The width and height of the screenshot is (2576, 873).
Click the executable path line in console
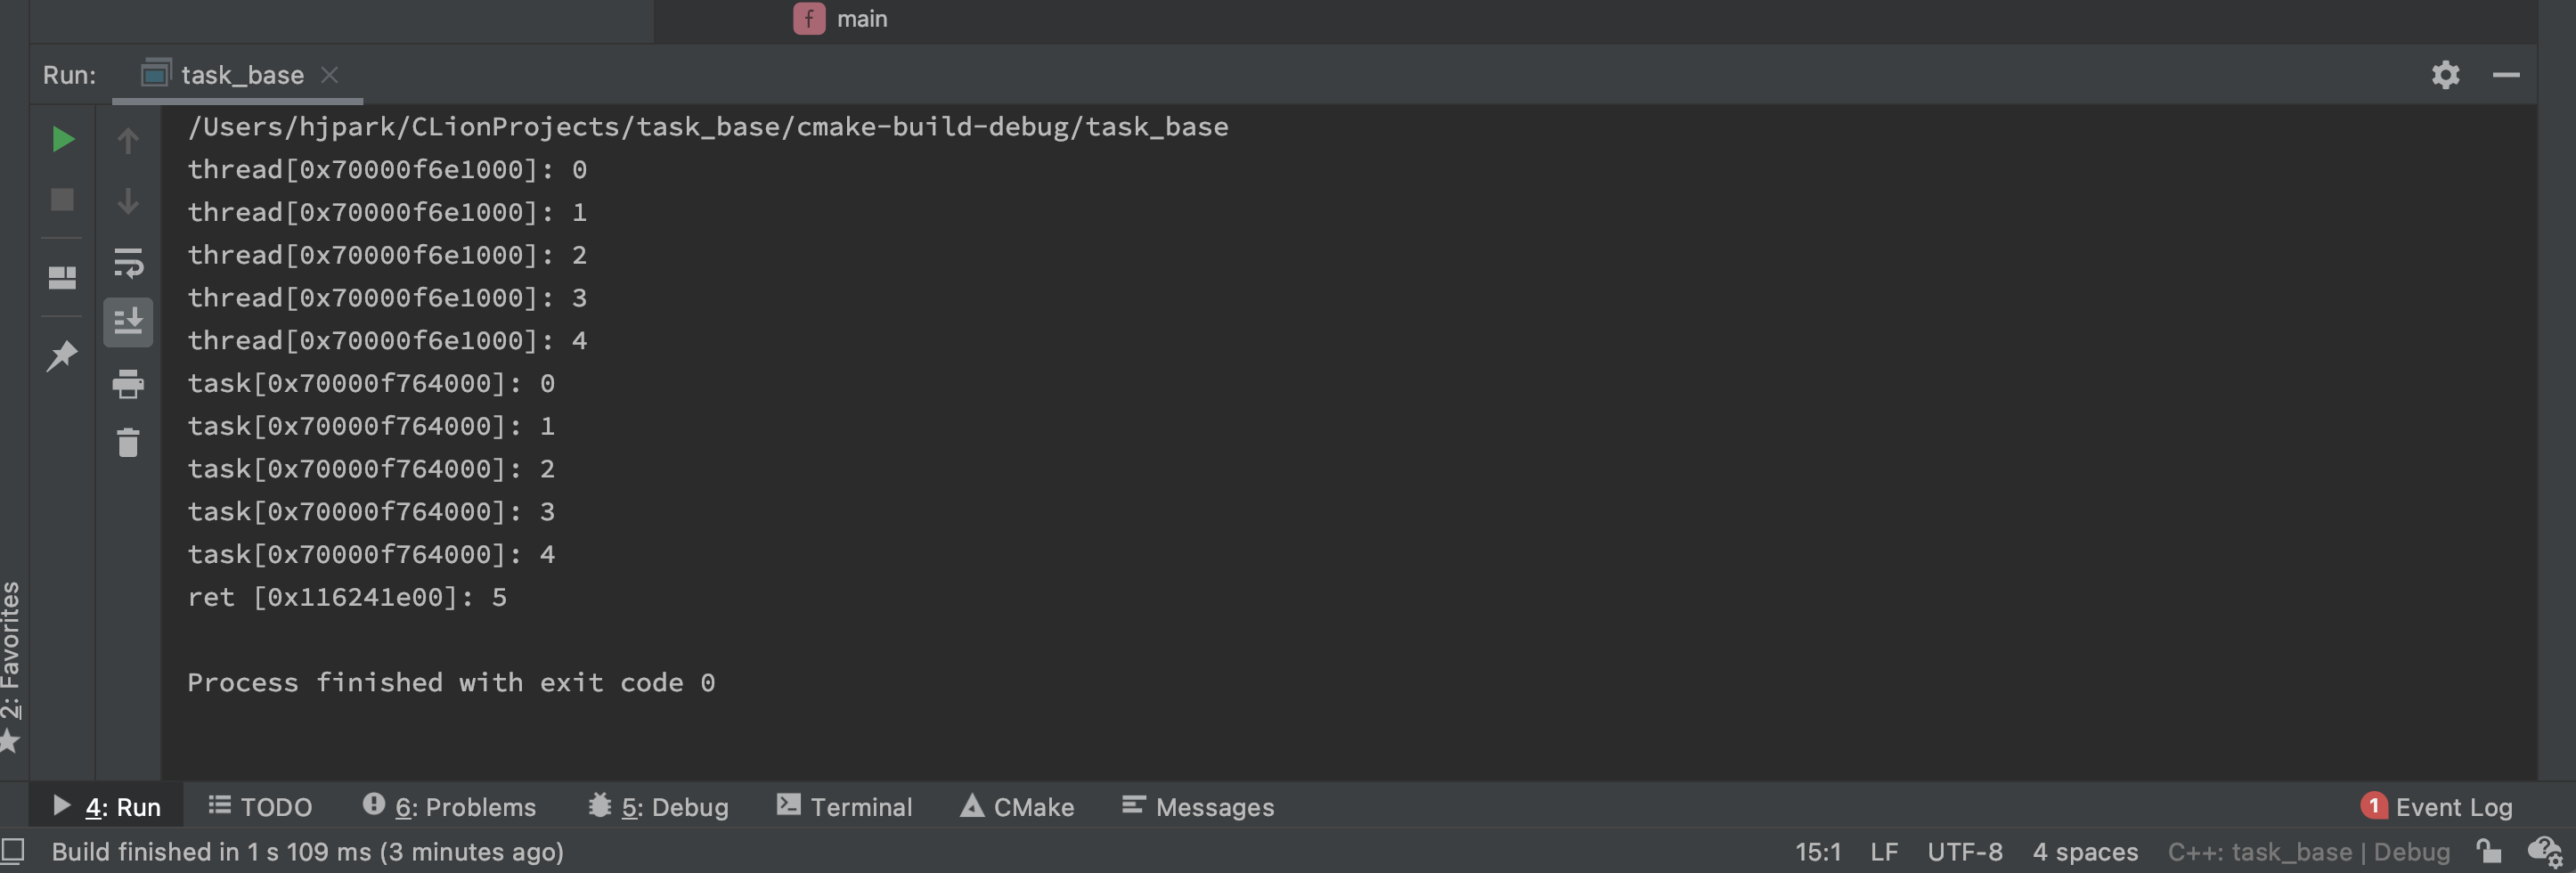click(708, 127)
